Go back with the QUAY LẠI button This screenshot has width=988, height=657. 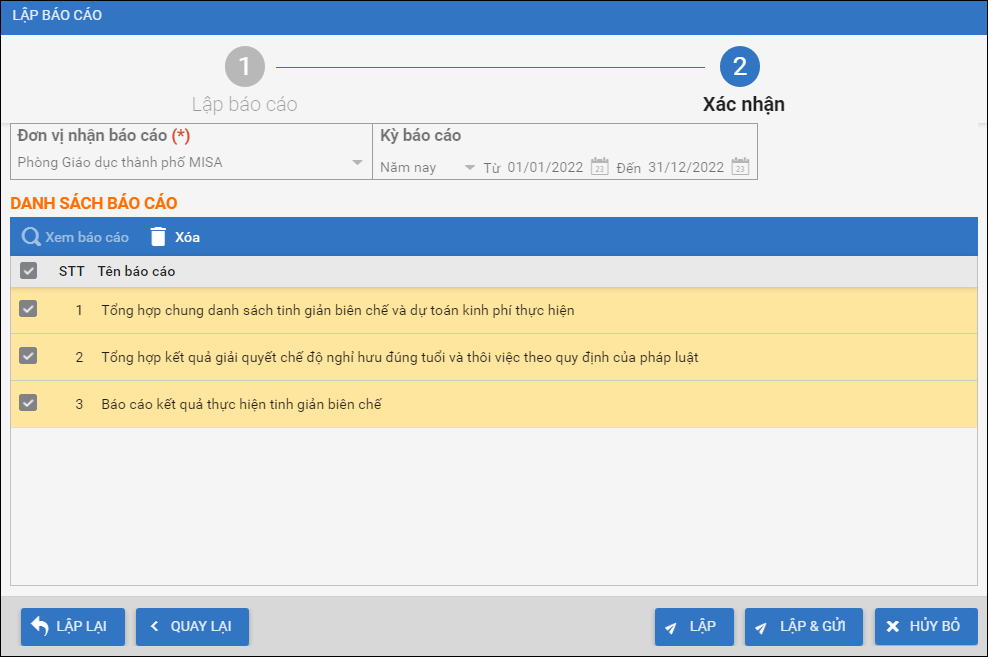[x=192, y=627]
